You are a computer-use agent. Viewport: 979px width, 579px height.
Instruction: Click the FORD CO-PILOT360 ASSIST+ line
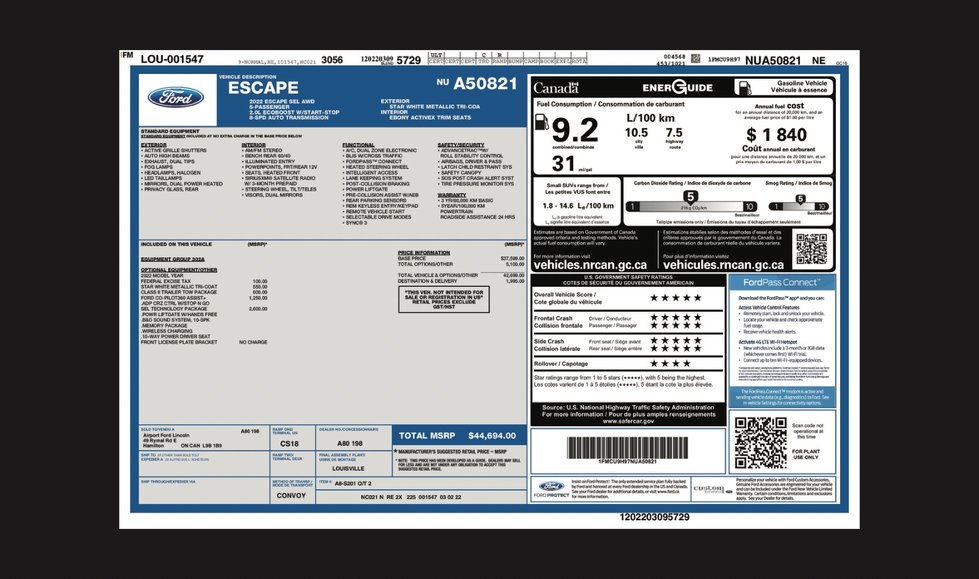(x=204, y=298)
